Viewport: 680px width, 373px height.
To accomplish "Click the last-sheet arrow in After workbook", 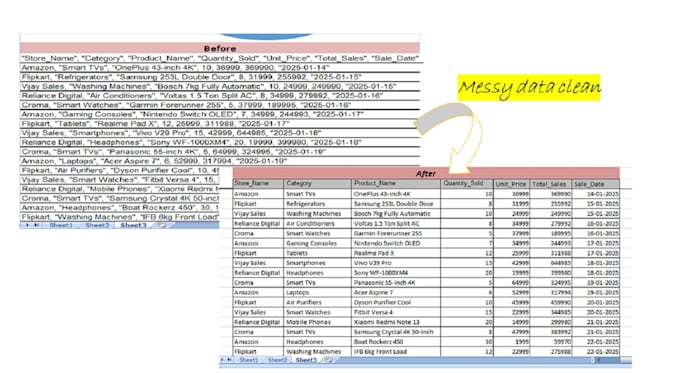I will pos(229,360).
